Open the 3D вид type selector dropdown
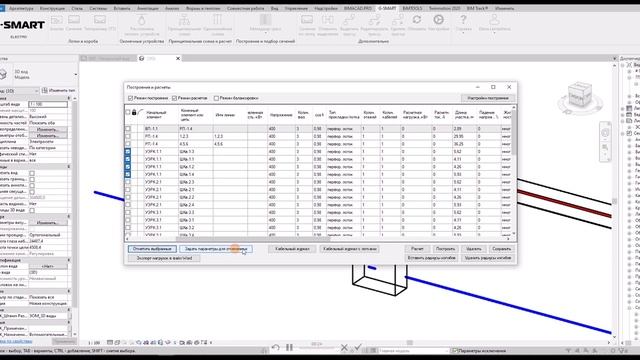This screenshot has width=640, height=360. point(76,74)
